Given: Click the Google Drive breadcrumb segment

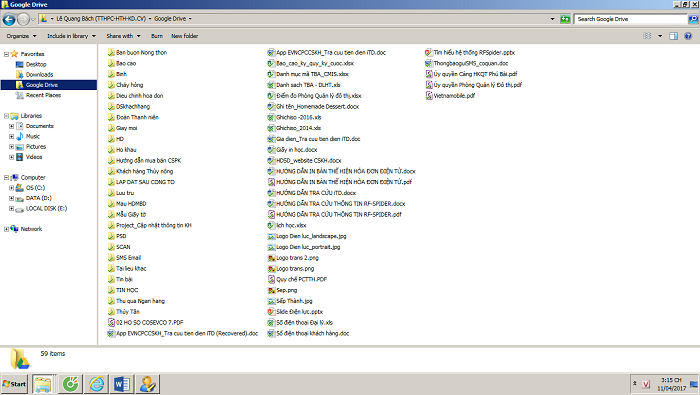Looking at the screenshot, I should click(170, 19).
